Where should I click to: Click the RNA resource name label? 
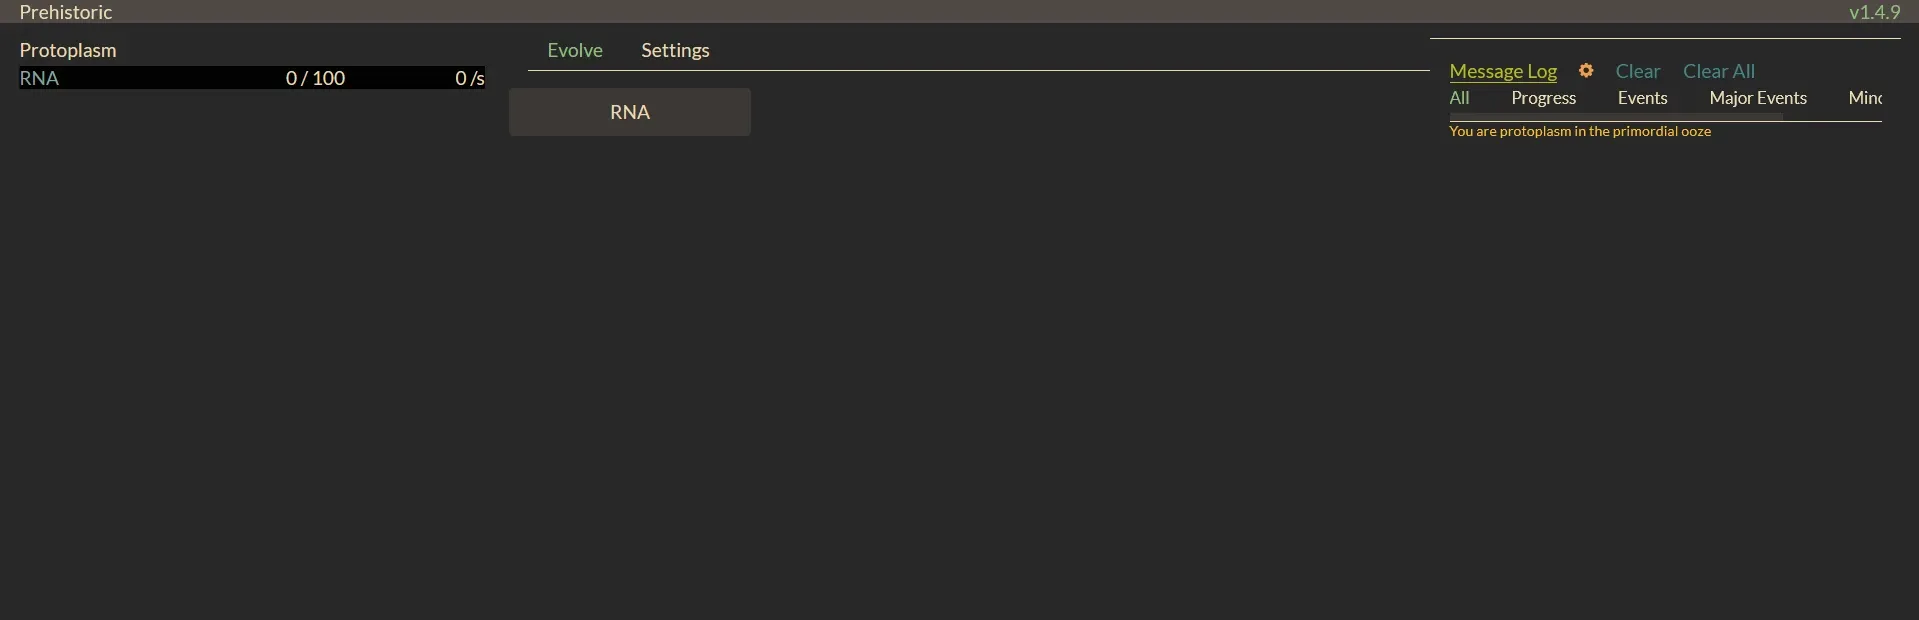[39, 78]
